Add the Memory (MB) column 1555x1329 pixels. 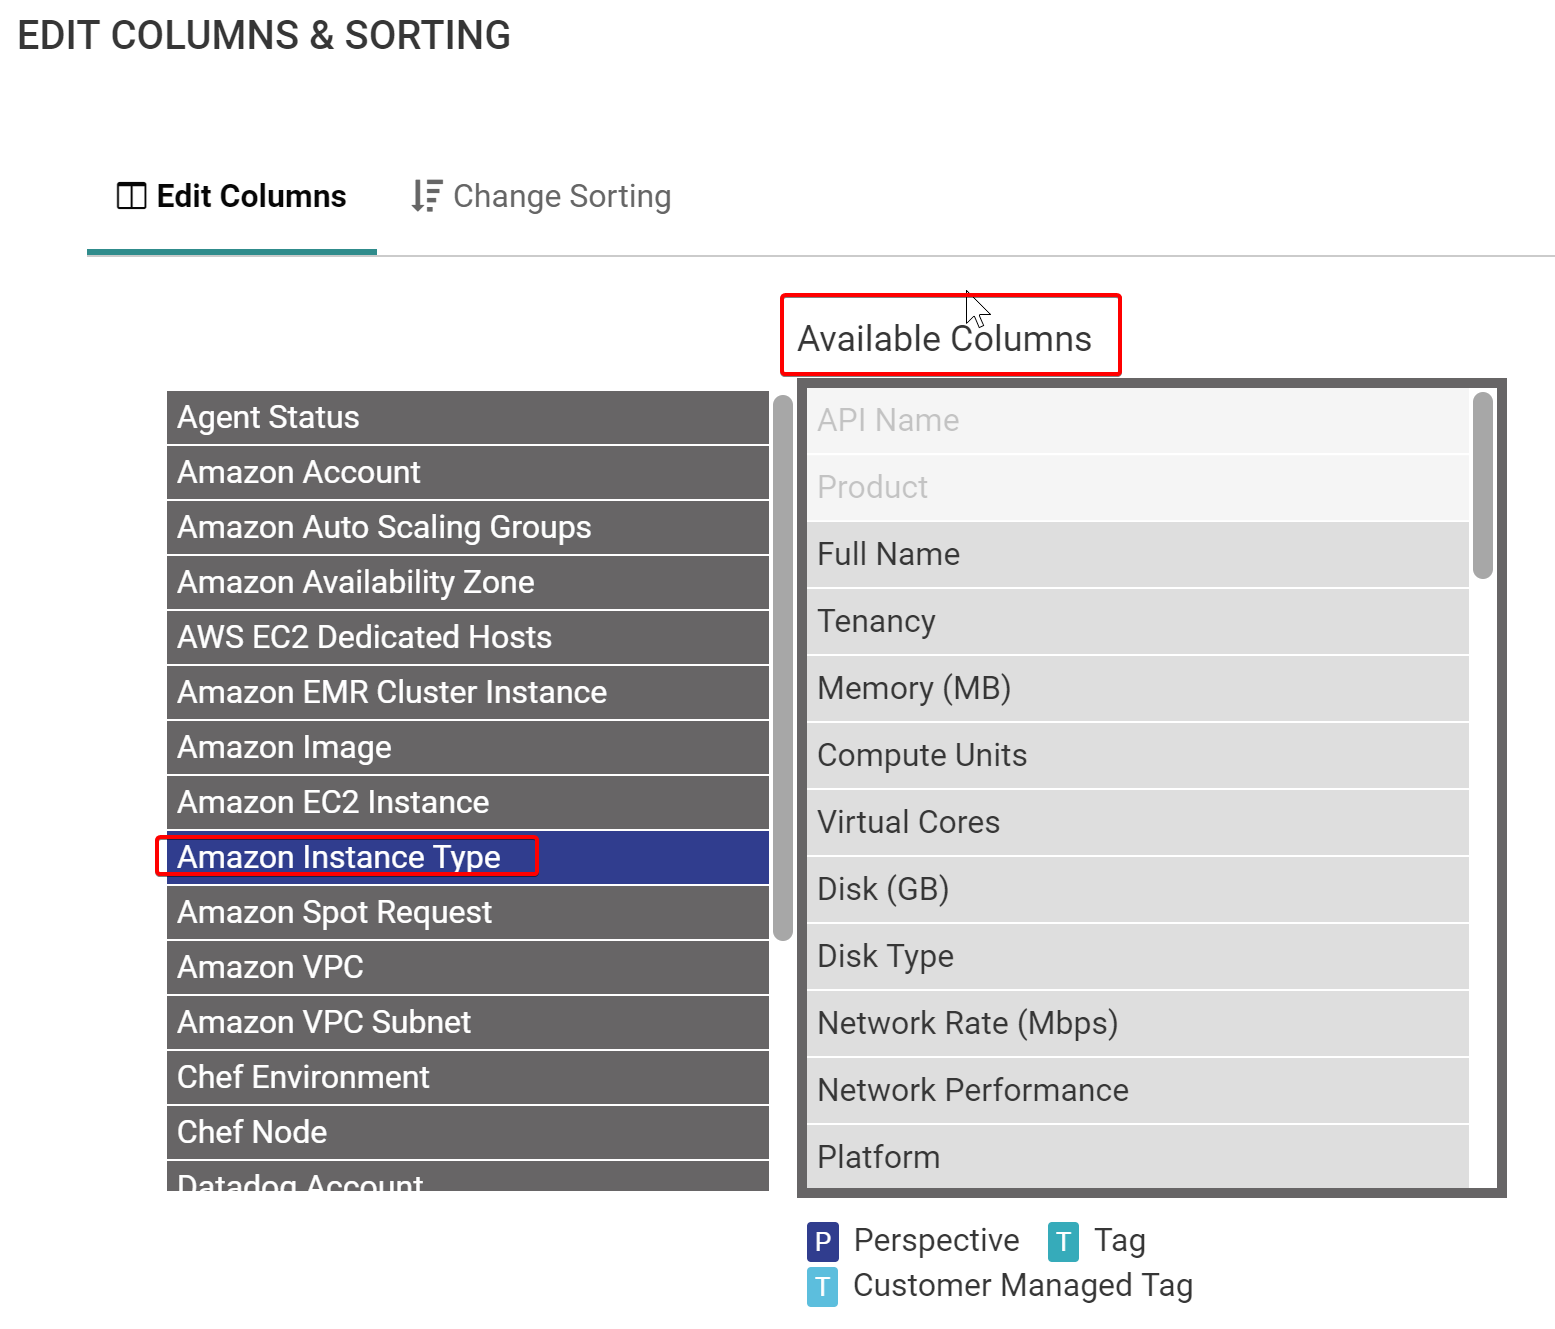coord(1137,689)
